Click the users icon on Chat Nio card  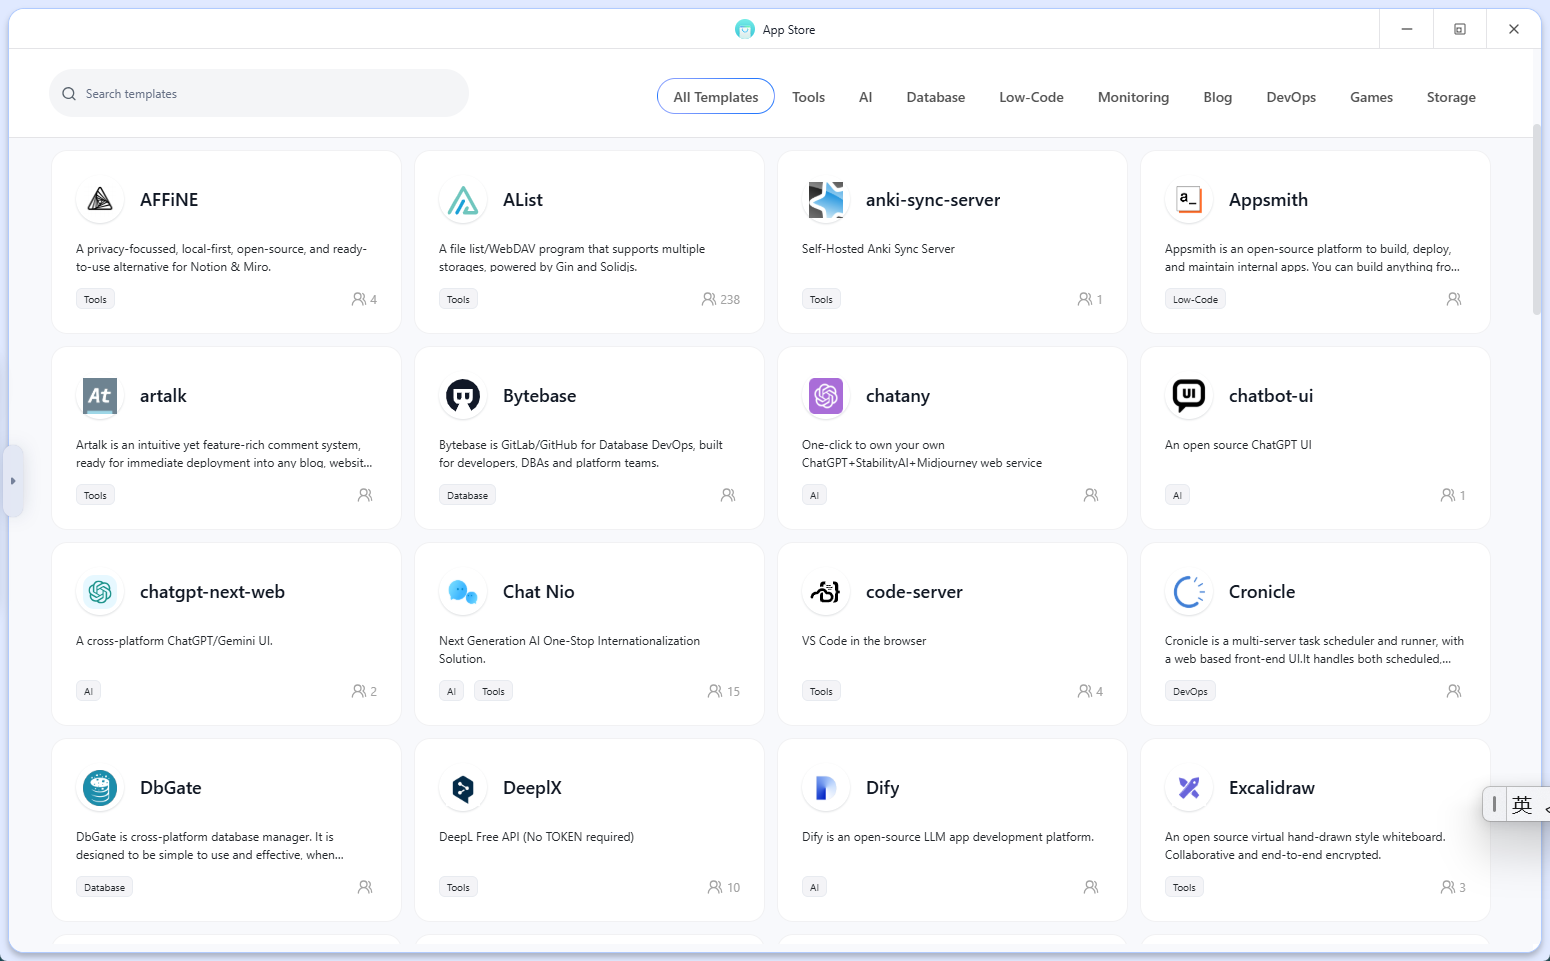(715, 691)
